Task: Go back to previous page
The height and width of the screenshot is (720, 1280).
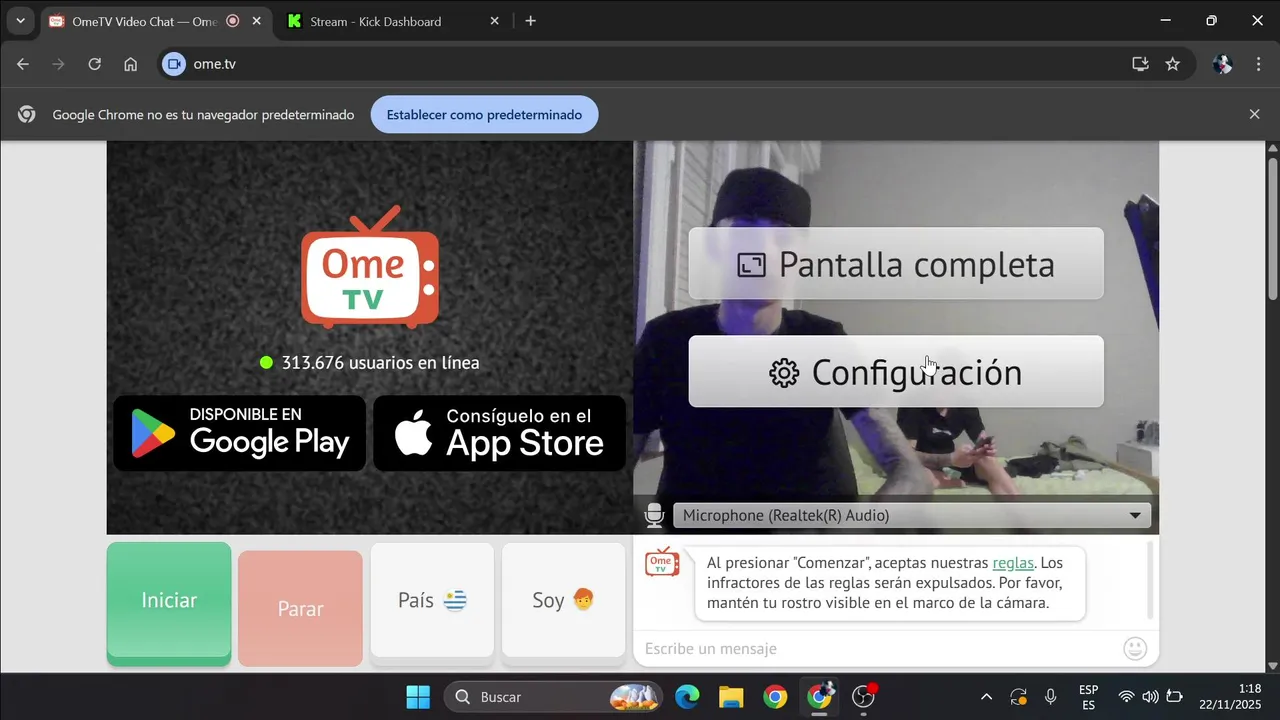Action: tap(23, 64)
